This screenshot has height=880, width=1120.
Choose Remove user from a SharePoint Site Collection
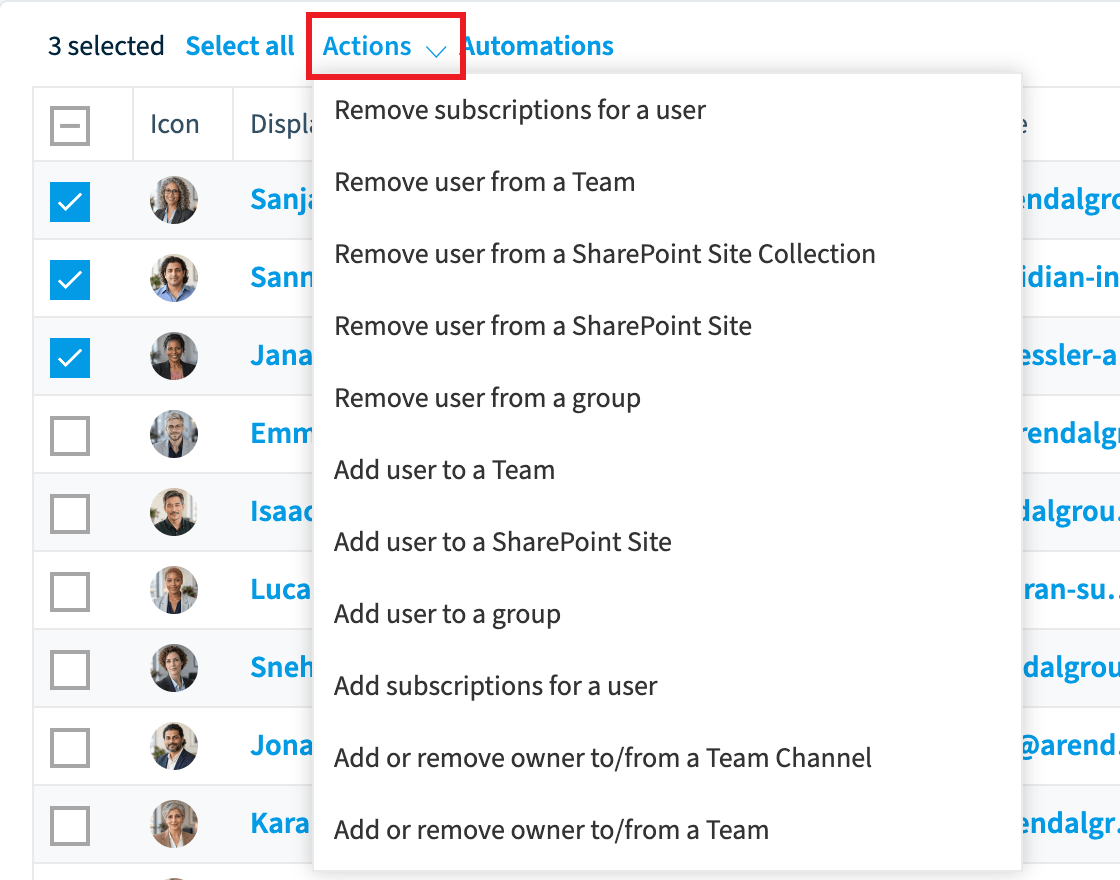667,254
